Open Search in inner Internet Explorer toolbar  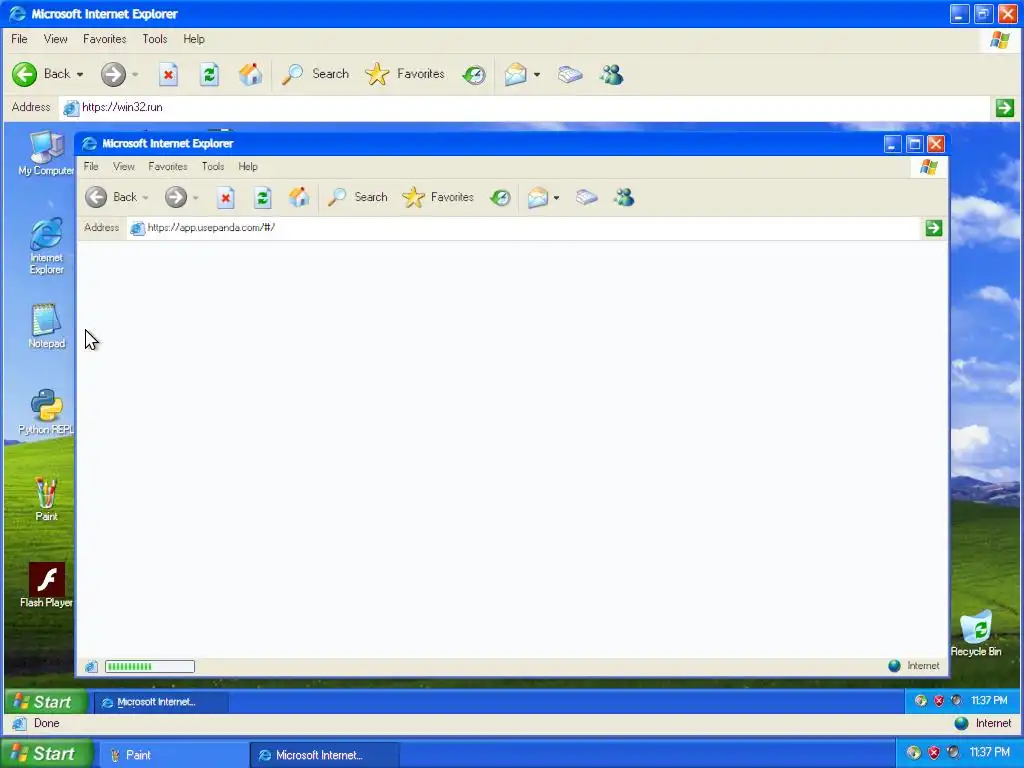358,197
